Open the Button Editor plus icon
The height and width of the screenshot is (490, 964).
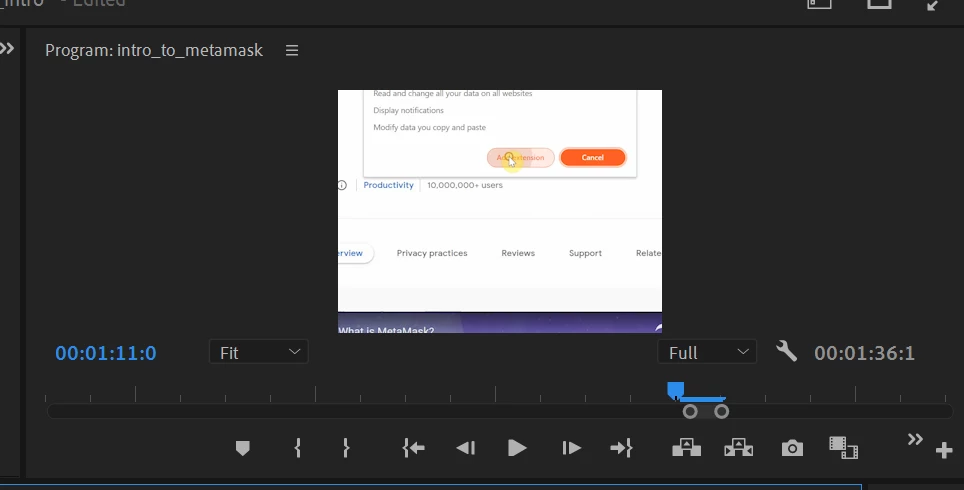(944, 451)
